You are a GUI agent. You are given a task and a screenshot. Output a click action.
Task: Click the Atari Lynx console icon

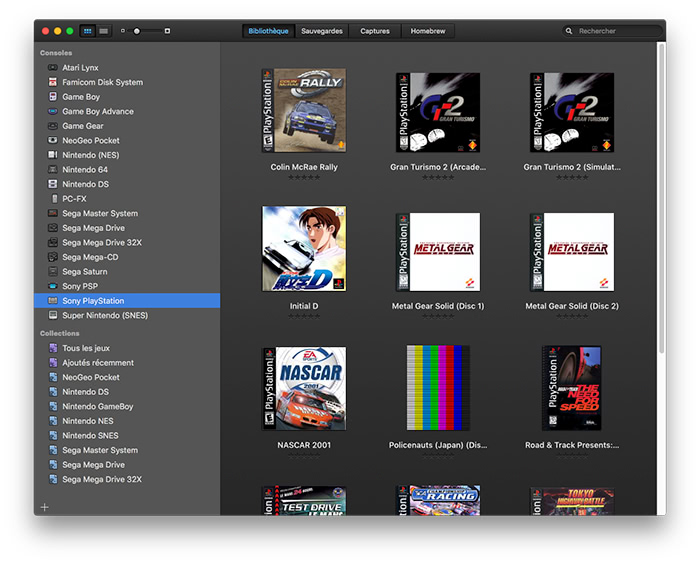click(x=53, y=67)
